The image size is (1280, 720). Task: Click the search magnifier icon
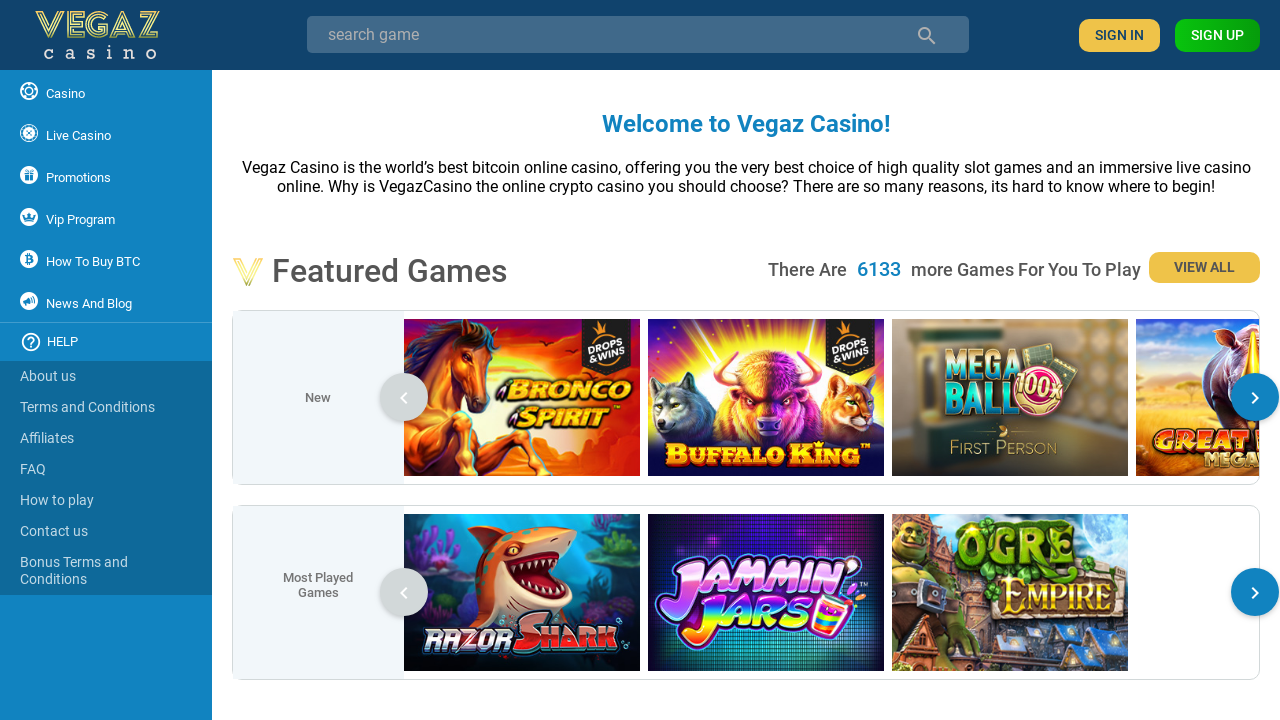(x=927, y=36)
